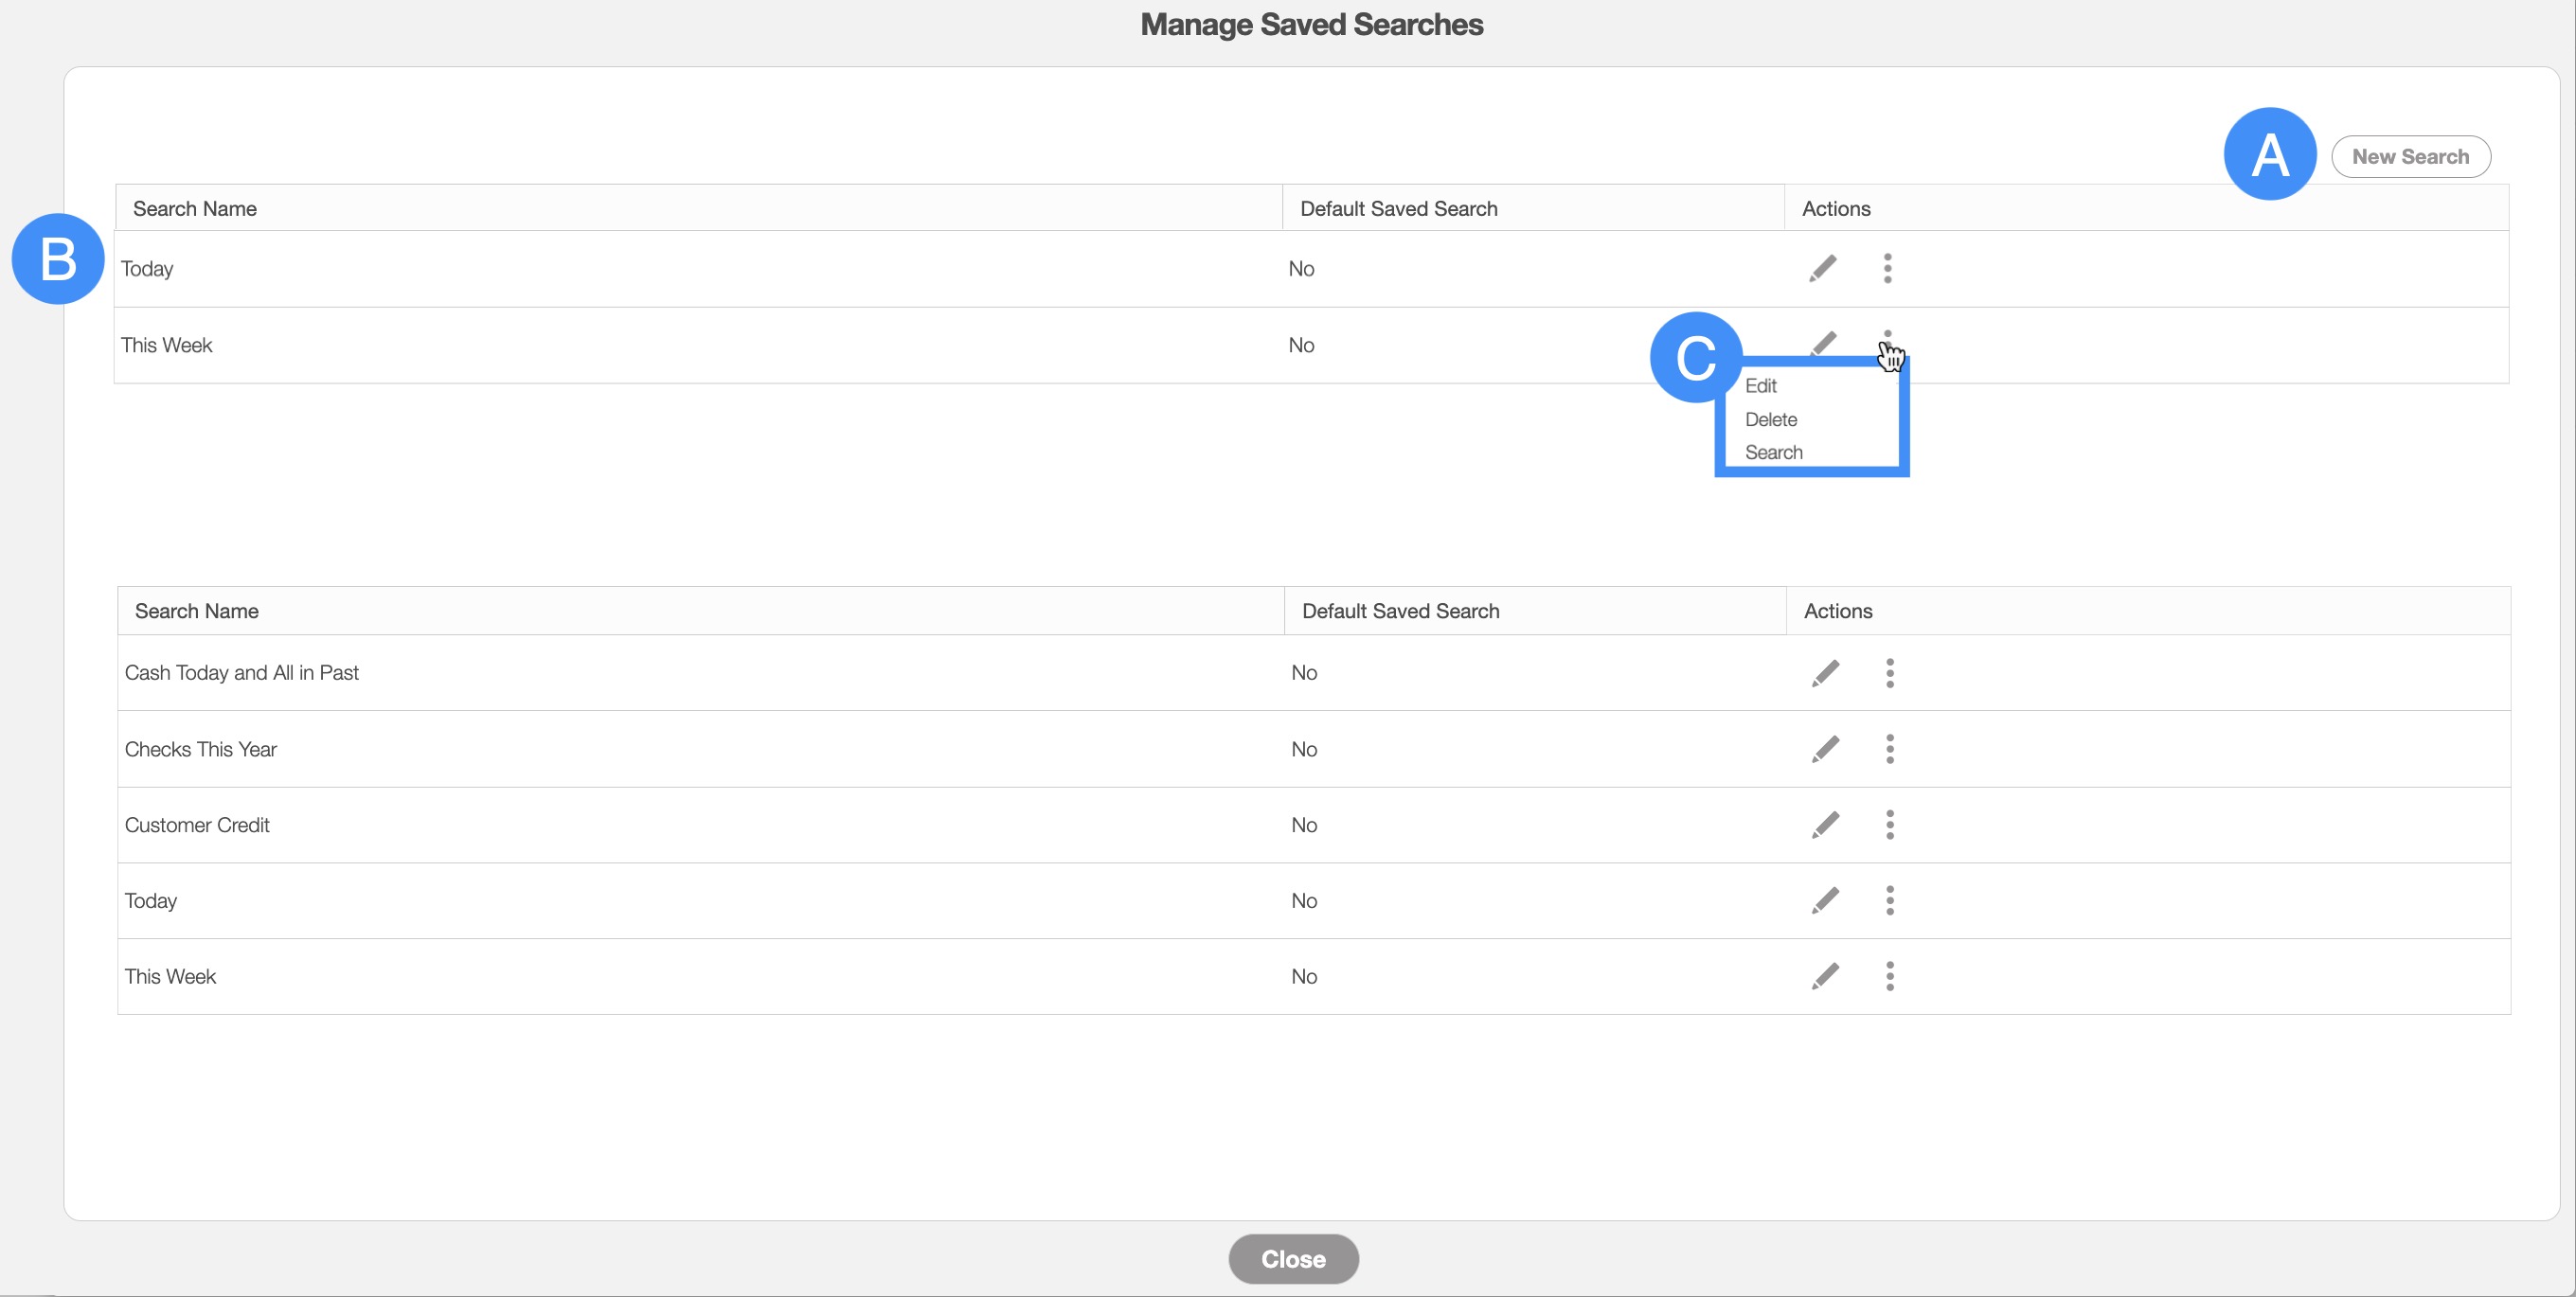Click pencil icon in Customer Credit row
This screenshot has height=1297, width=2576.
(x=1825, y=825)
